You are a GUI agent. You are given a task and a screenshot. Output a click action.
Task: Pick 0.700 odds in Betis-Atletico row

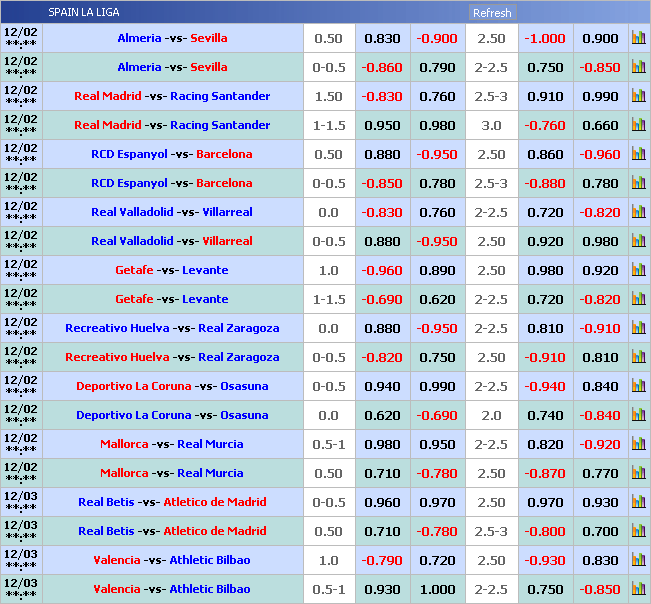pos(600,531)
